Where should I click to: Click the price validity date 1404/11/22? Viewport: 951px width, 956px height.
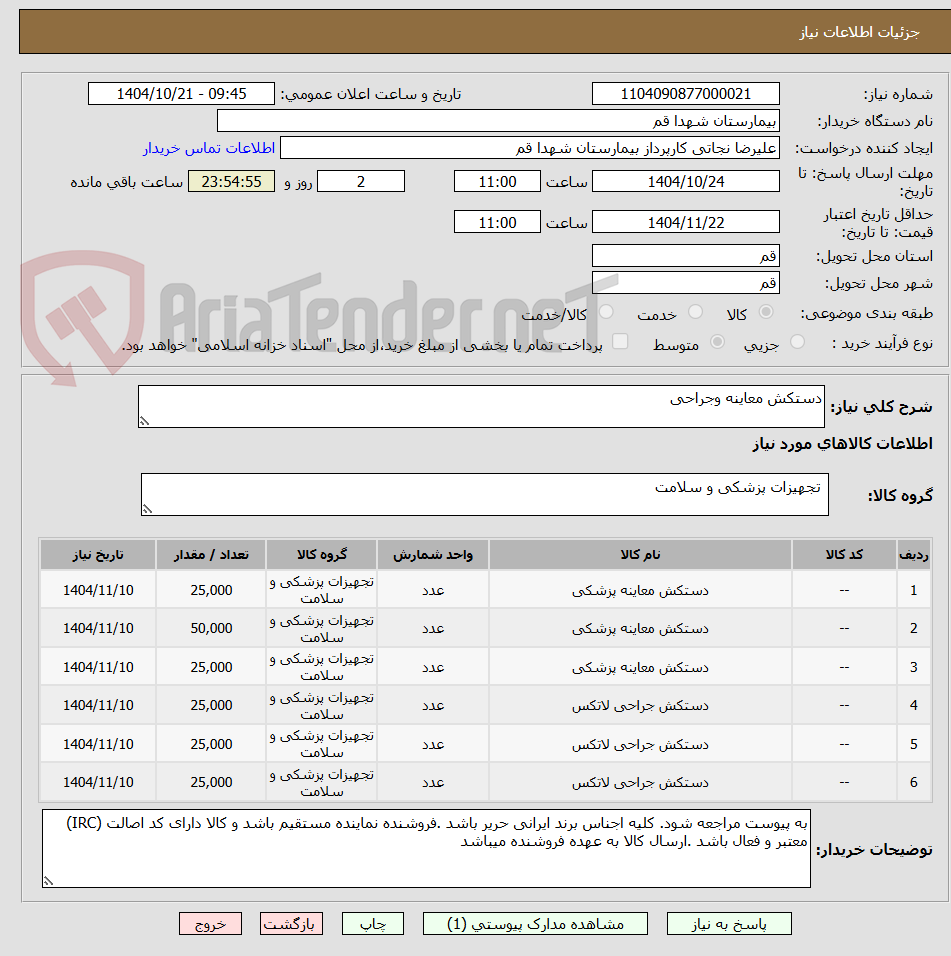[x=686, y=222]
